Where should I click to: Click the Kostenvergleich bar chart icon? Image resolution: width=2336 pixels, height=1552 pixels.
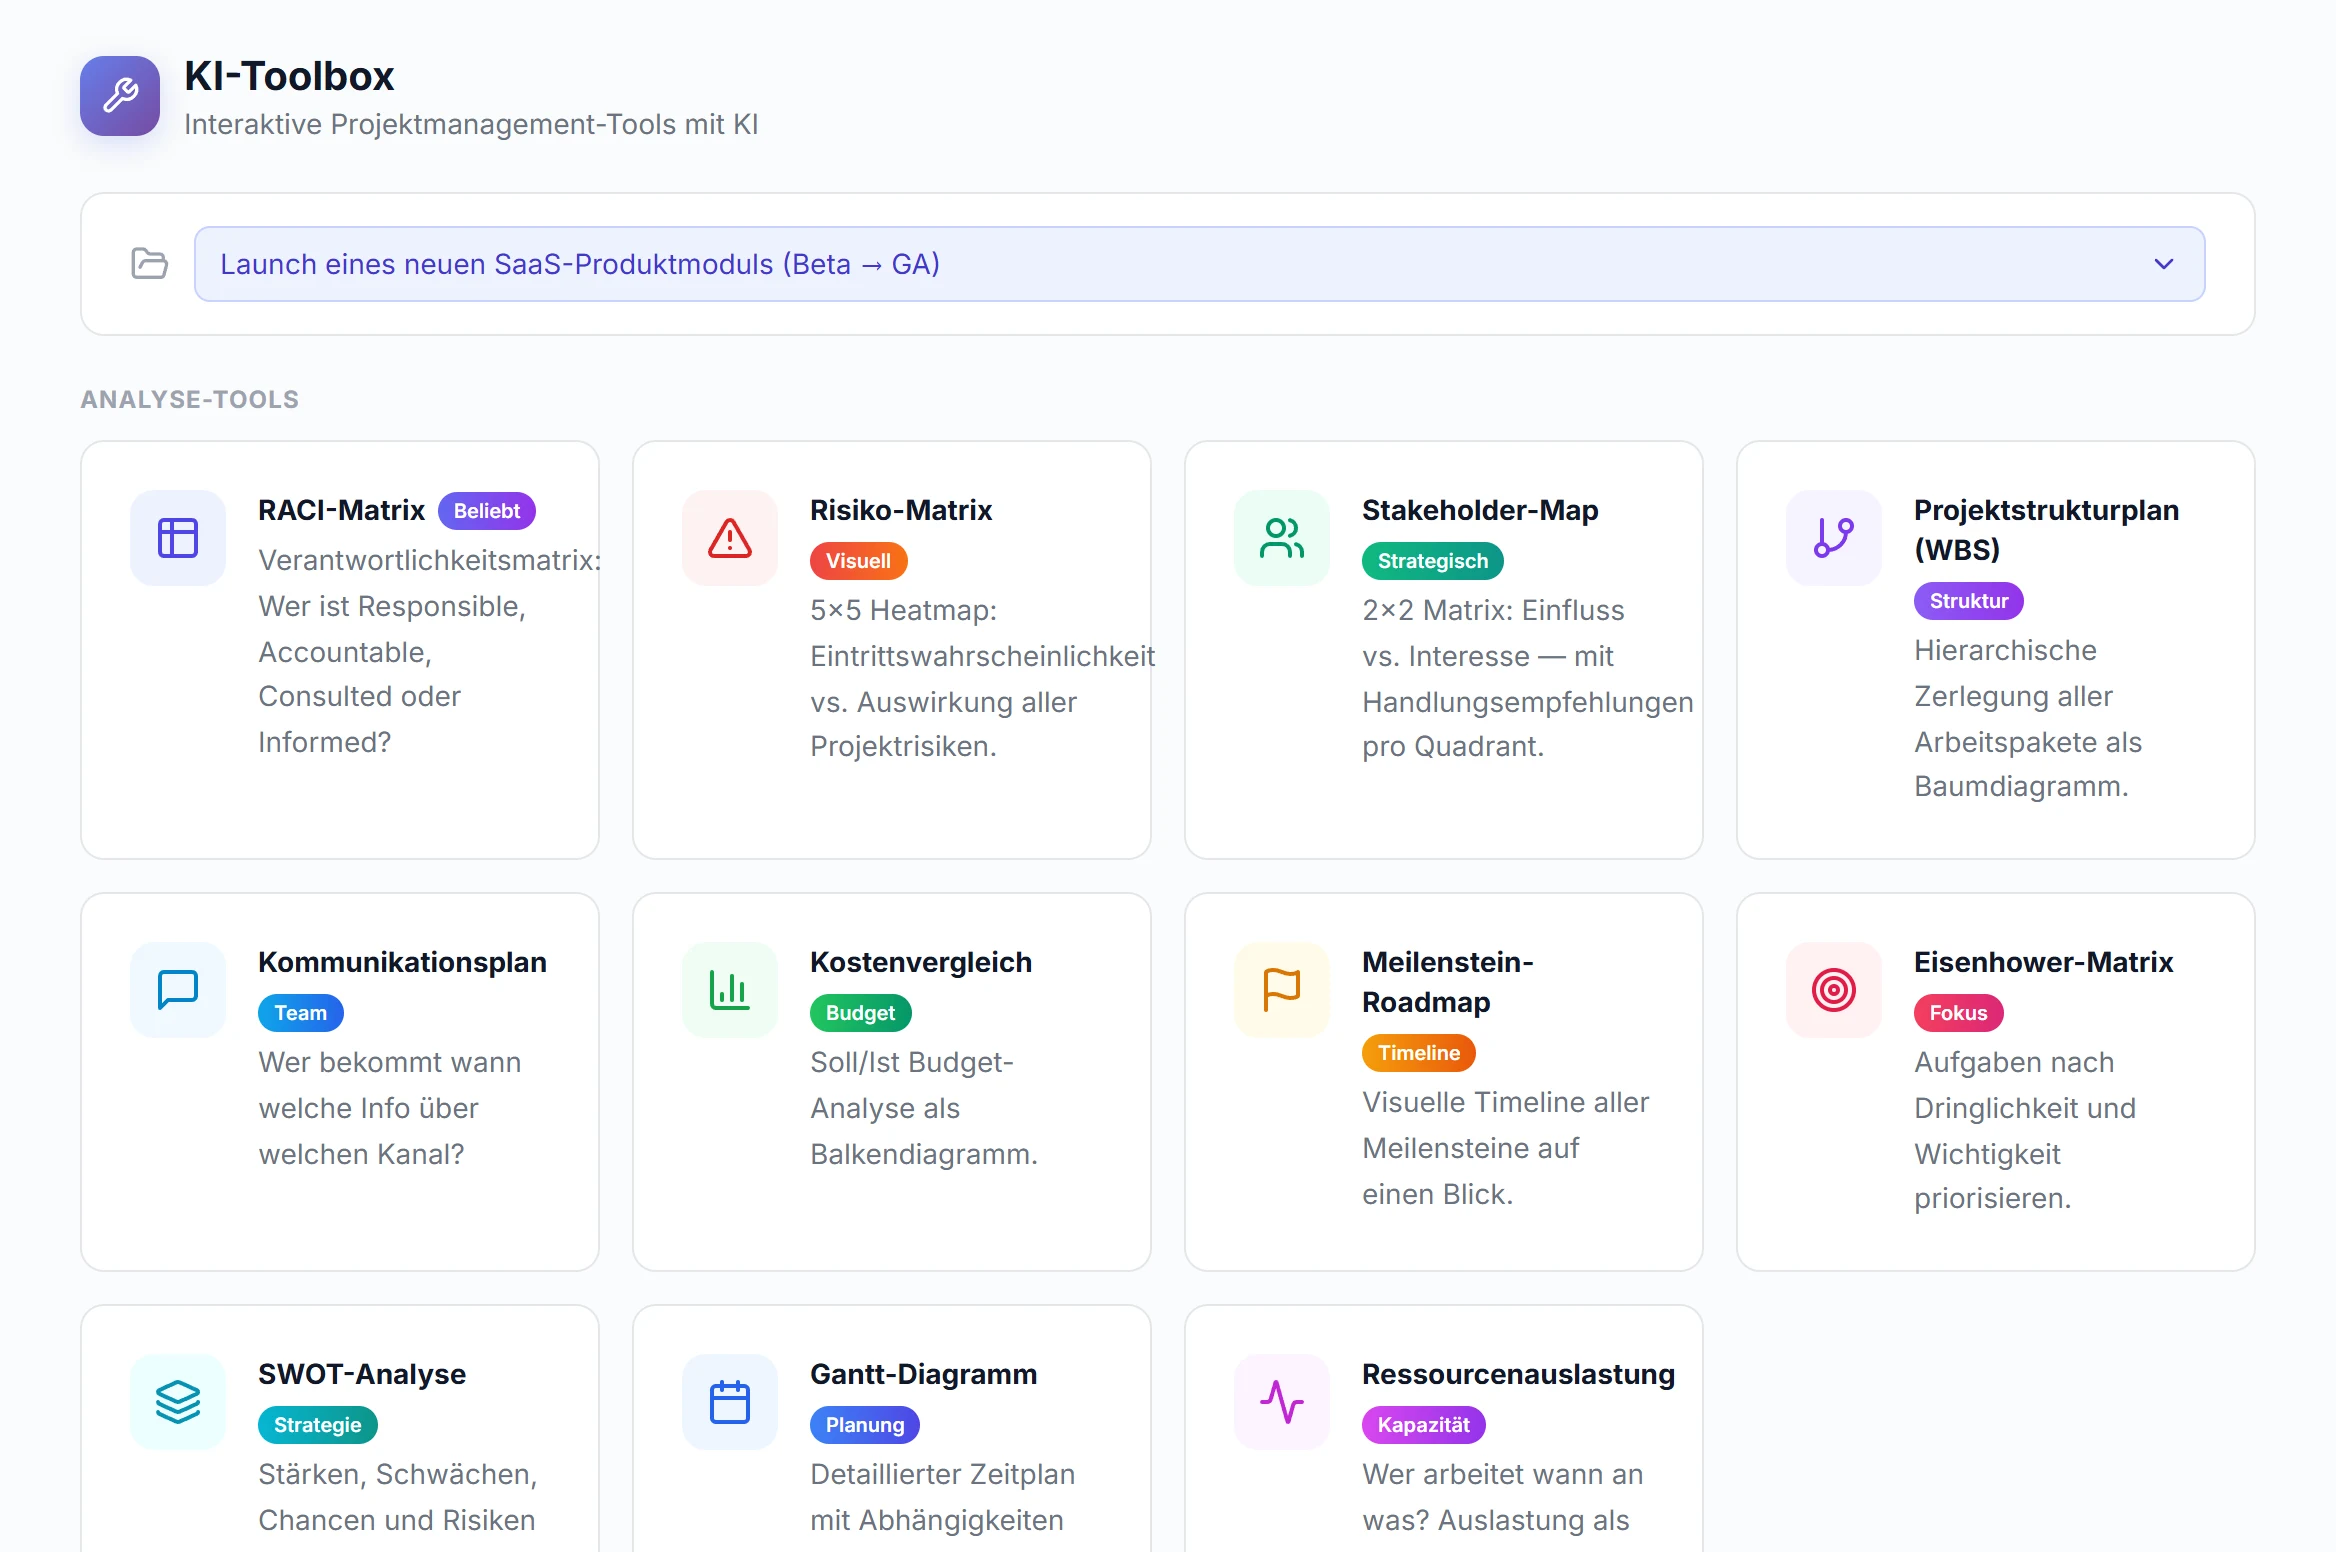730,990
